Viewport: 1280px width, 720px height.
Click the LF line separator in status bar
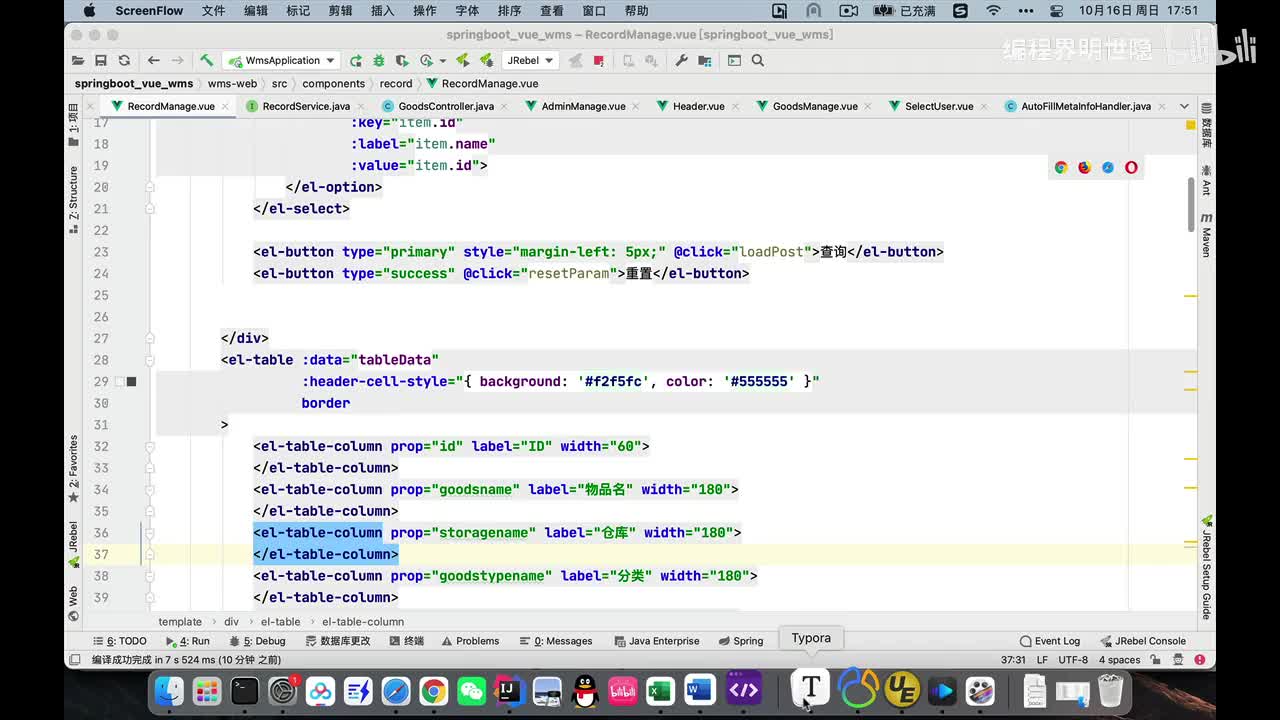pyautogui.click(x=1043, y=660)
